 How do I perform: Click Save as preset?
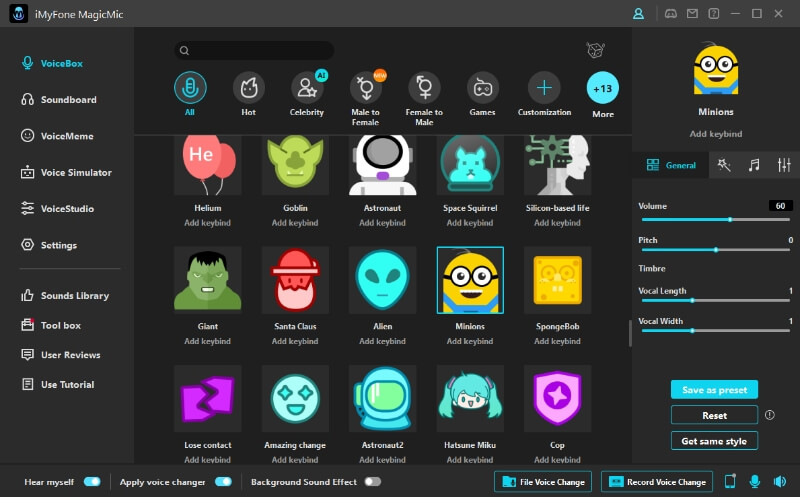coord(714,390)
